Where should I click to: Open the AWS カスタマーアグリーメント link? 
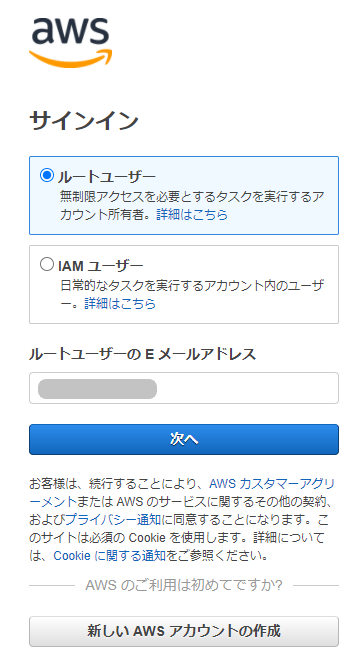click(272, 484)
